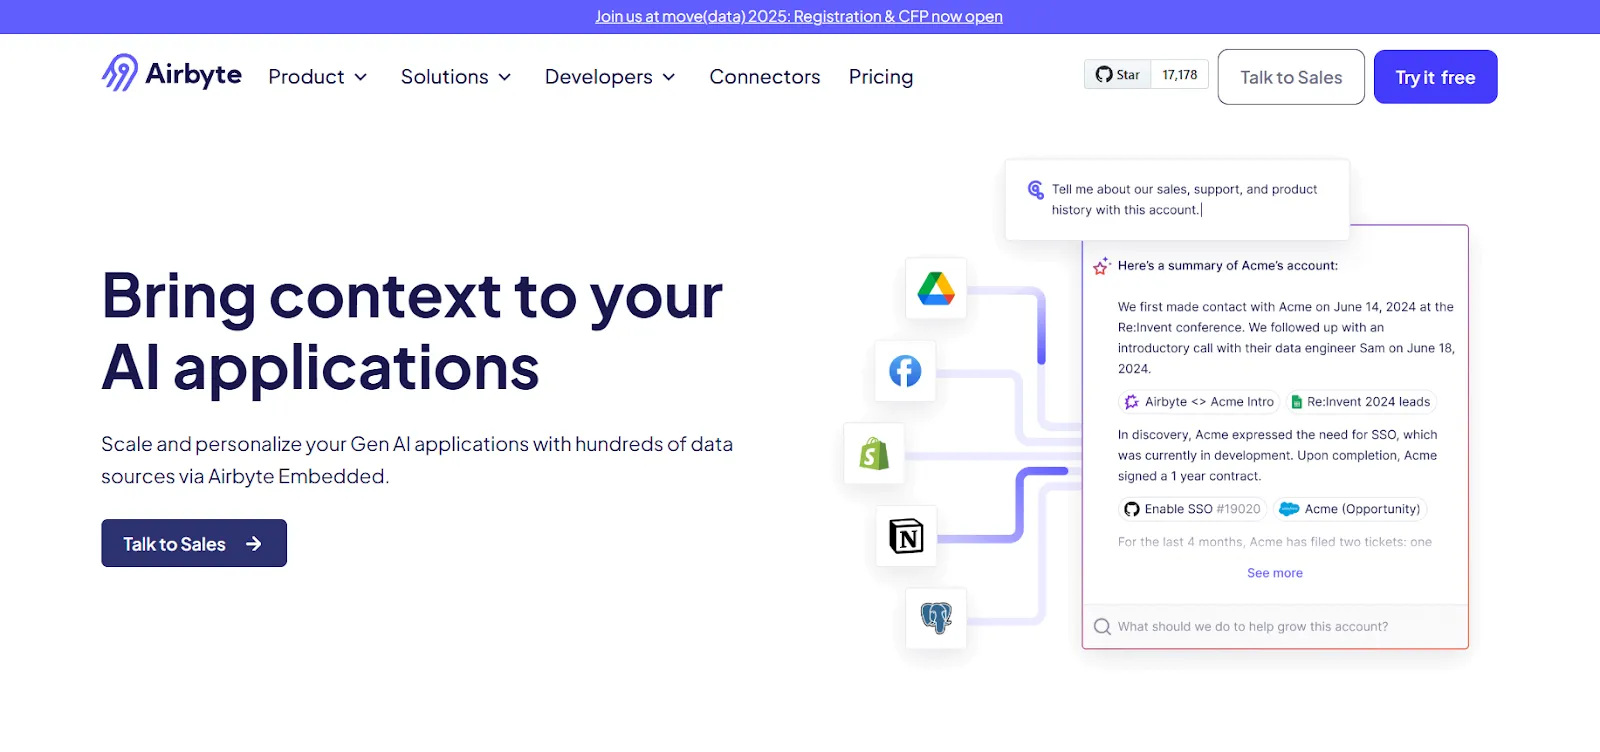
Task: Click the Notion icon
Action: point(906,537)
